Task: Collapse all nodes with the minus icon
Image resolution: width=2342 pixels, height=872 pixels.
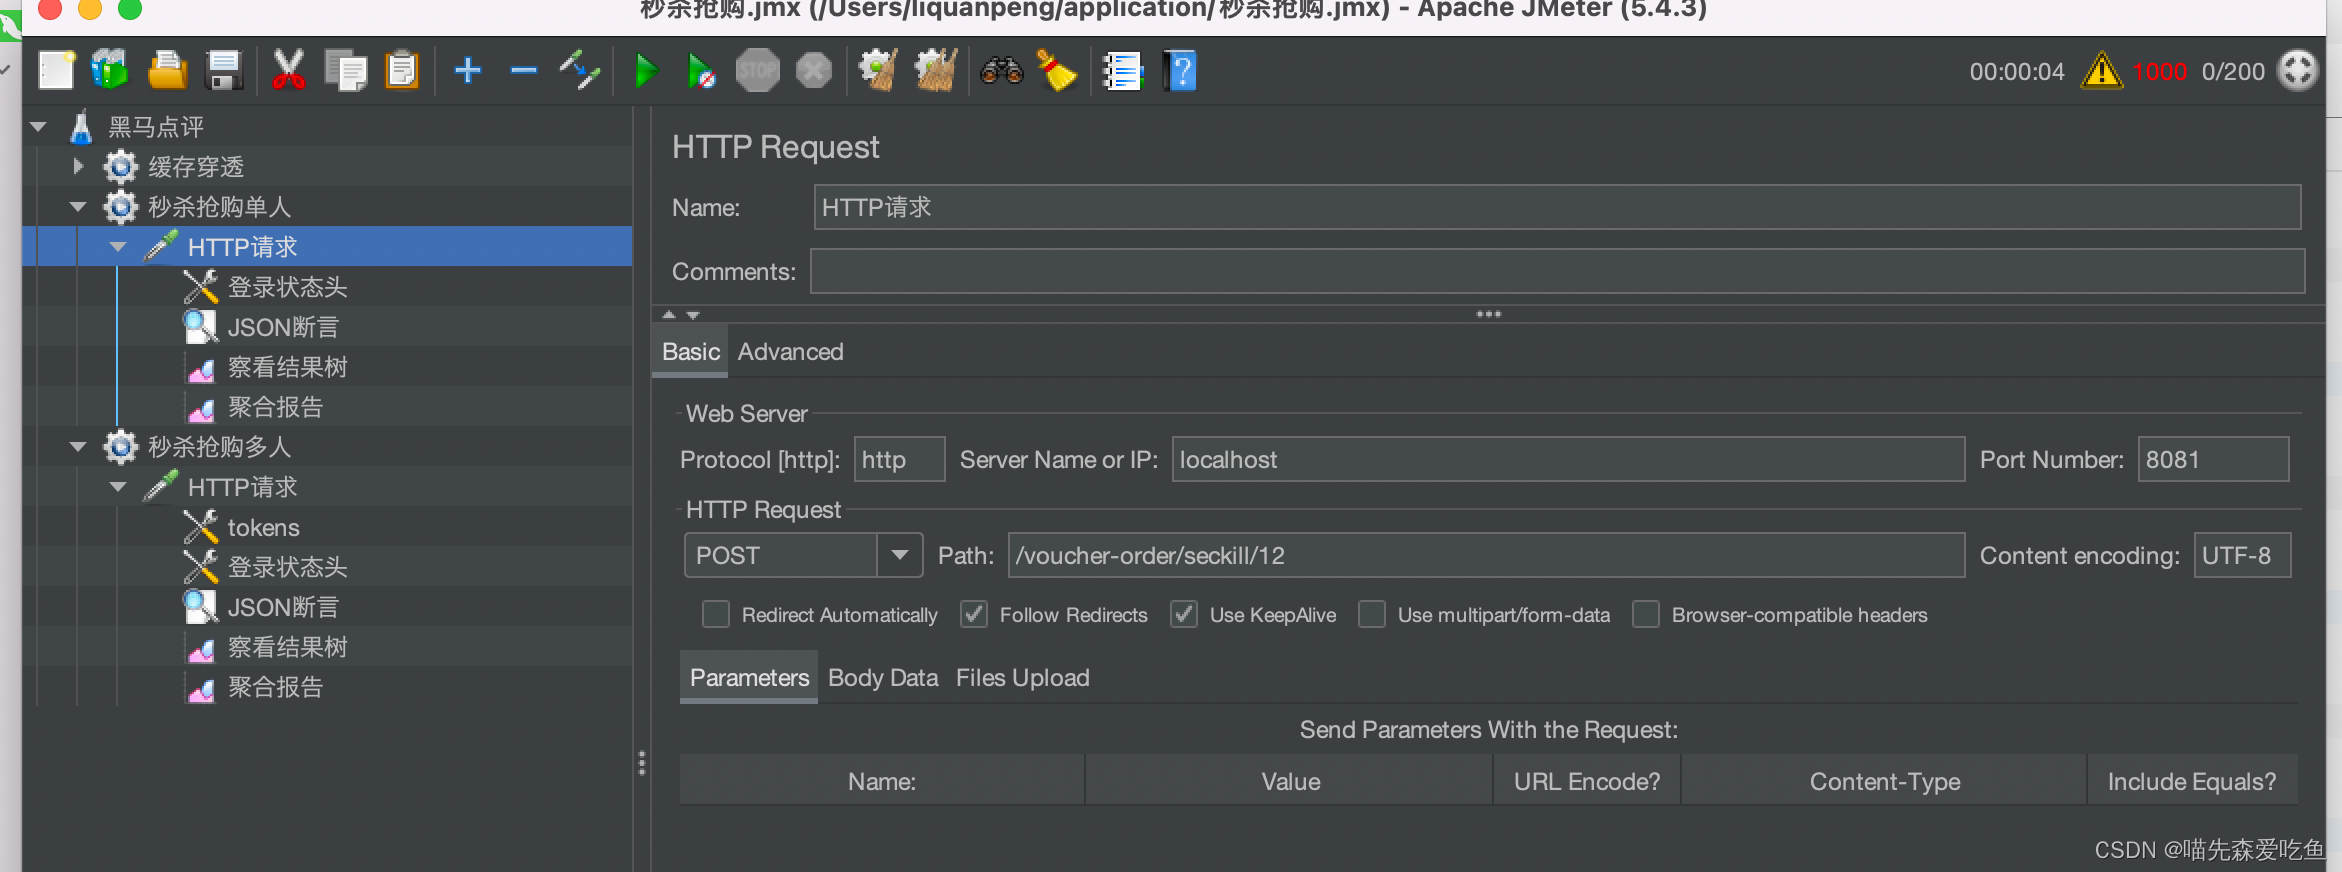Action: pyautogui.click(x=524, y=71)
